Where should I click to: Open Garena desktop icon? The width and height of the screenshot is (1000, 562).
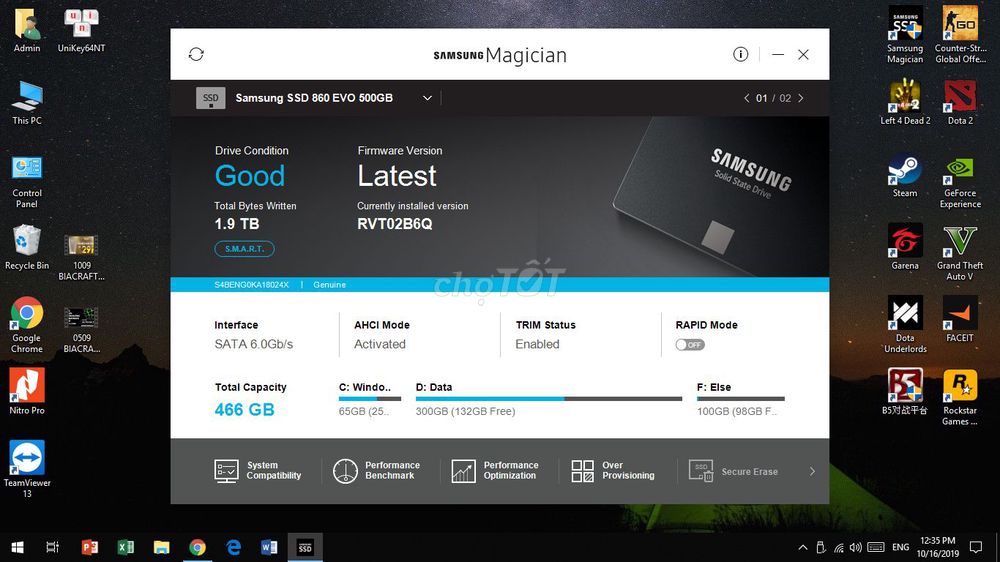click(x=905, y=247)
